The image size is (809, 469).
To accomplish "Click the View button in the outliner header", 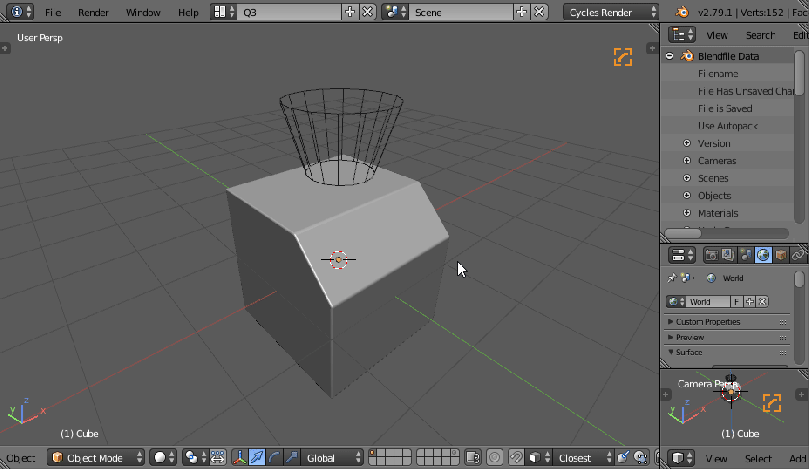I will pos(716,35).
